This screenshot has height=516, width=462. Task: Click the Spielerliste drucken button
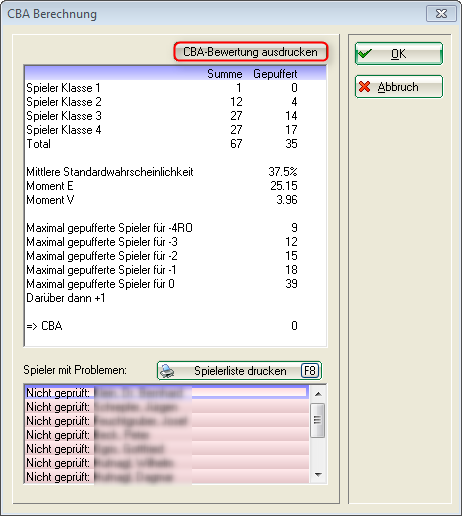click(x=239, y=371)
